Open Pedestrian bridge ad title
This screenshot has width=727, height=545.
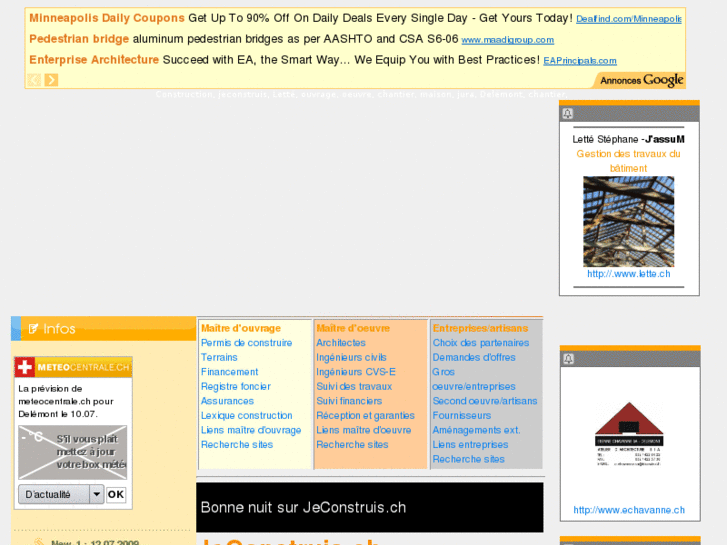pyautogui.click(x=79, y=39)
